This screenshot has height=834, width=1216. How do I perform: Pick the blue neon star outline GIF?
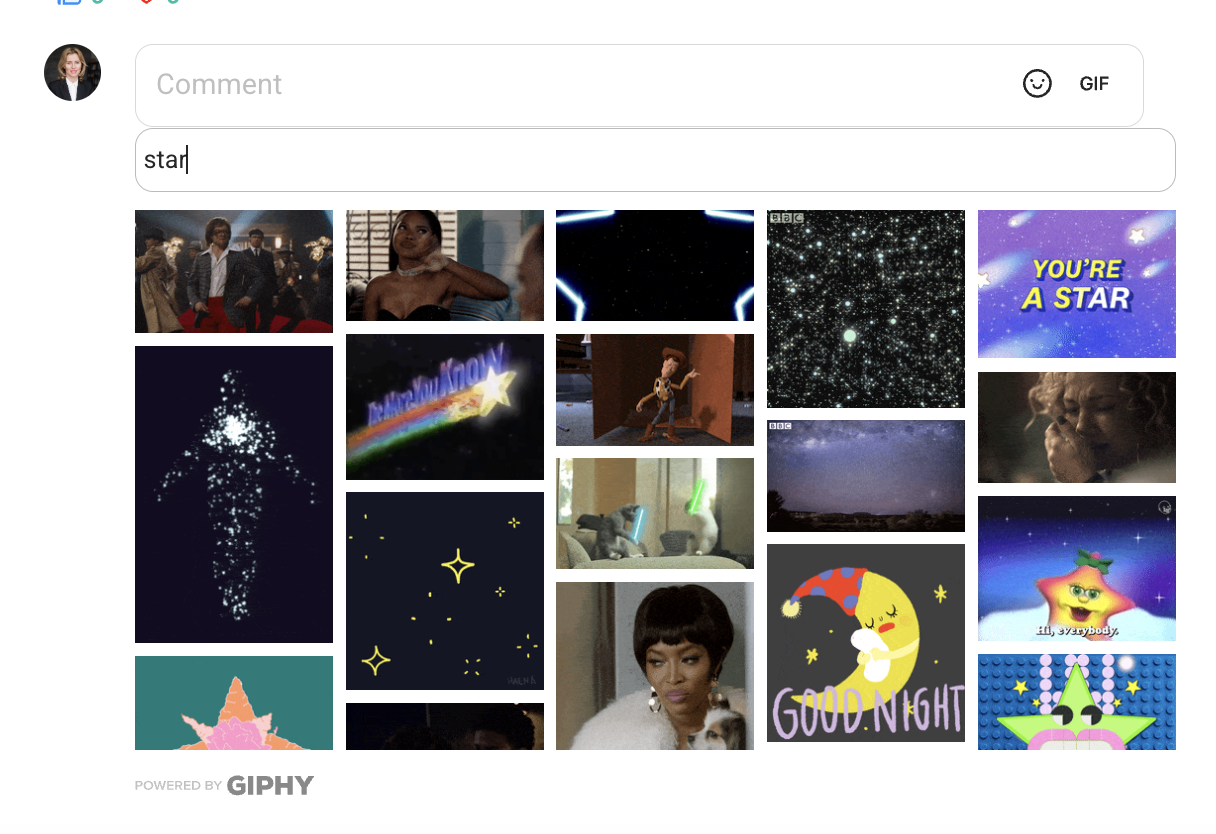tap(655, 265)
